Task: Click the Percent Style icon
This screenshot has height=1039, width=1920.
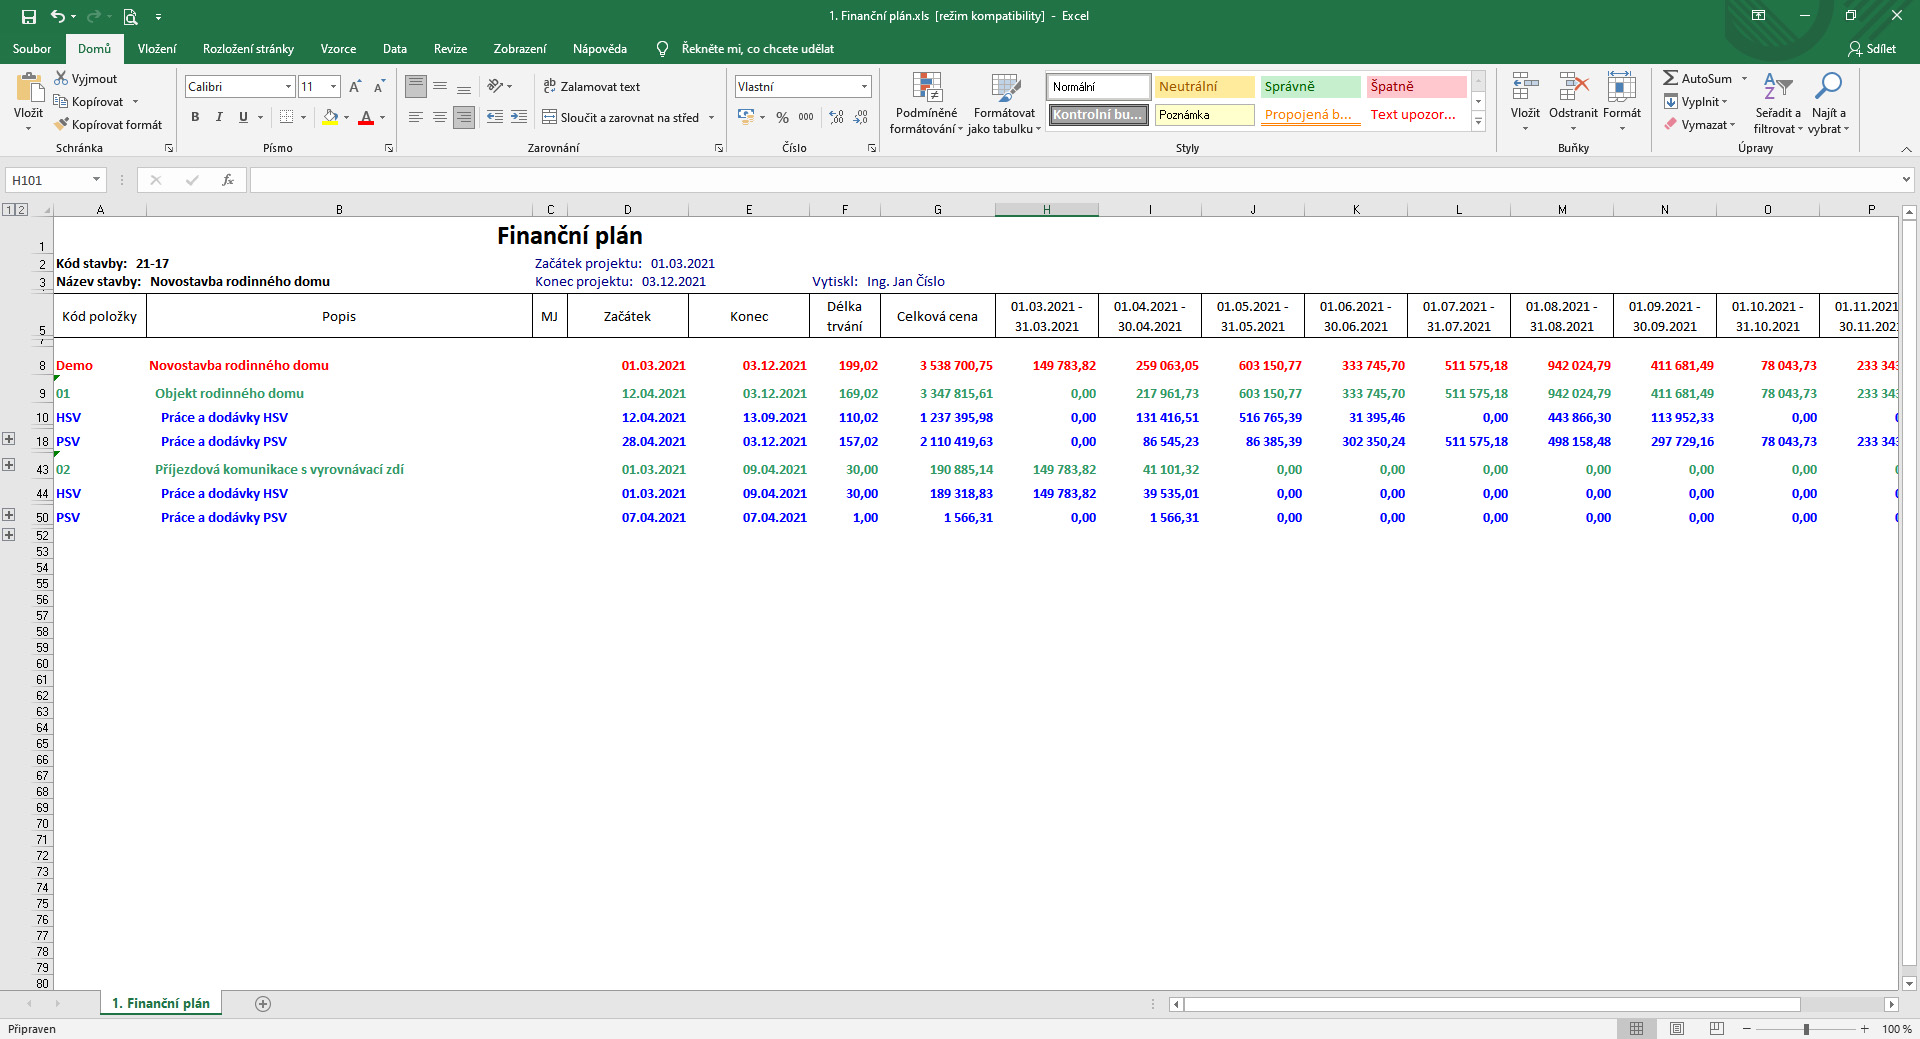Action: (782, 118)
